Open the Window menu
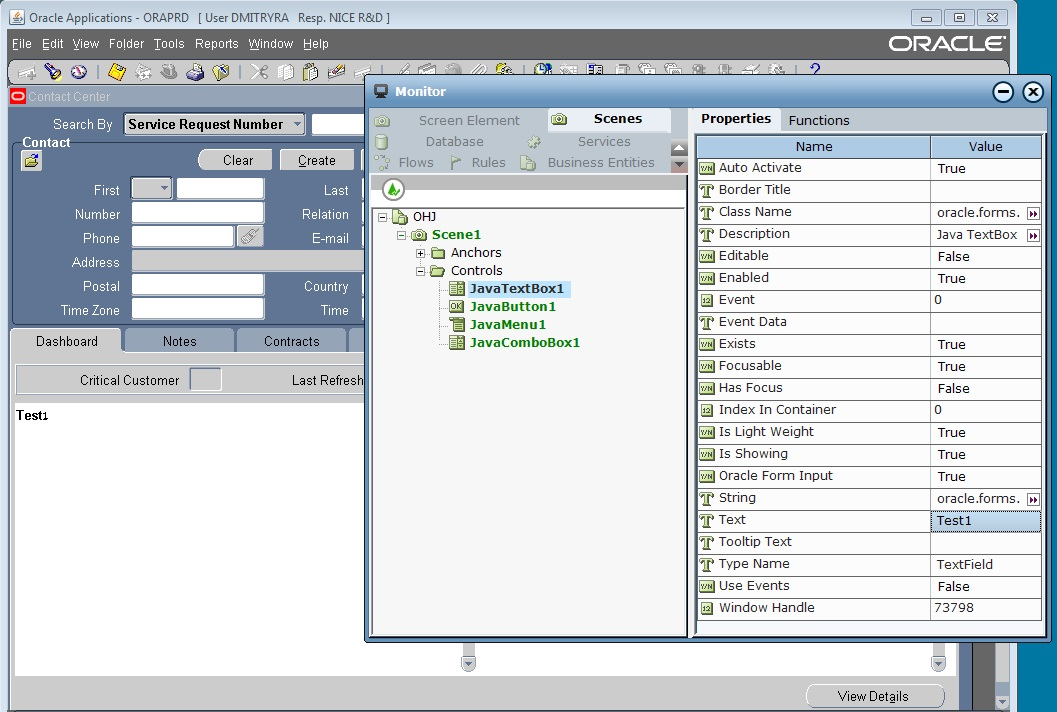Screen dimensions: 1057x712 (x=270, y=44)
